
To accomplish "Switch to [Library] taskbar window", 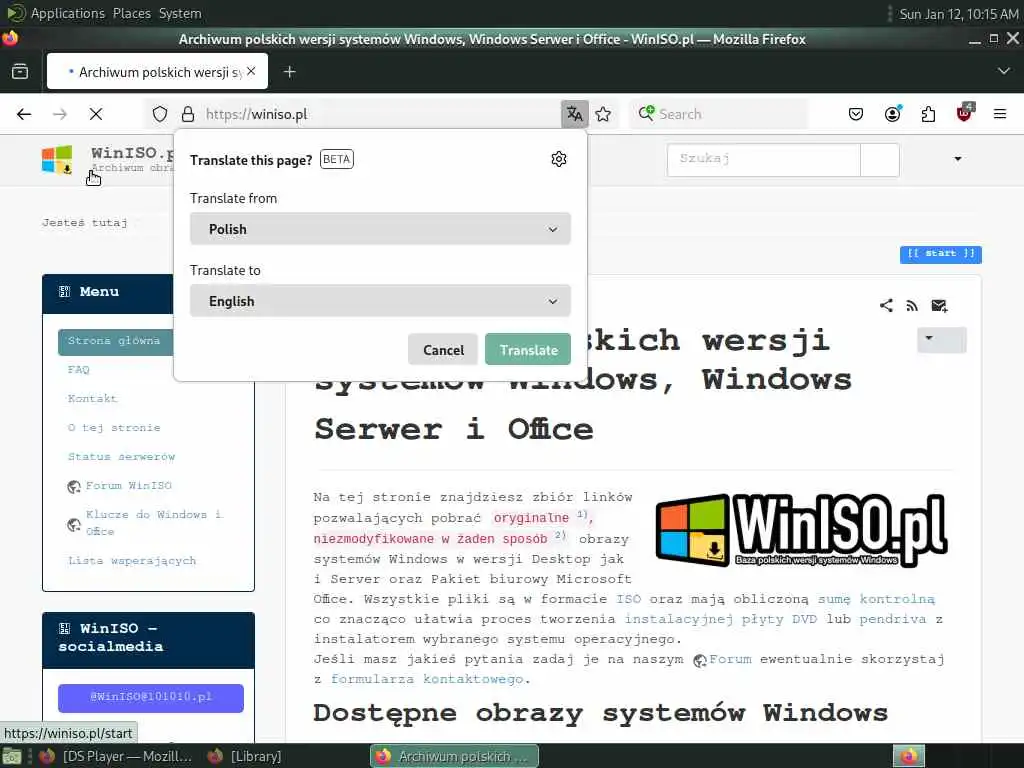I will pos(246,756).
